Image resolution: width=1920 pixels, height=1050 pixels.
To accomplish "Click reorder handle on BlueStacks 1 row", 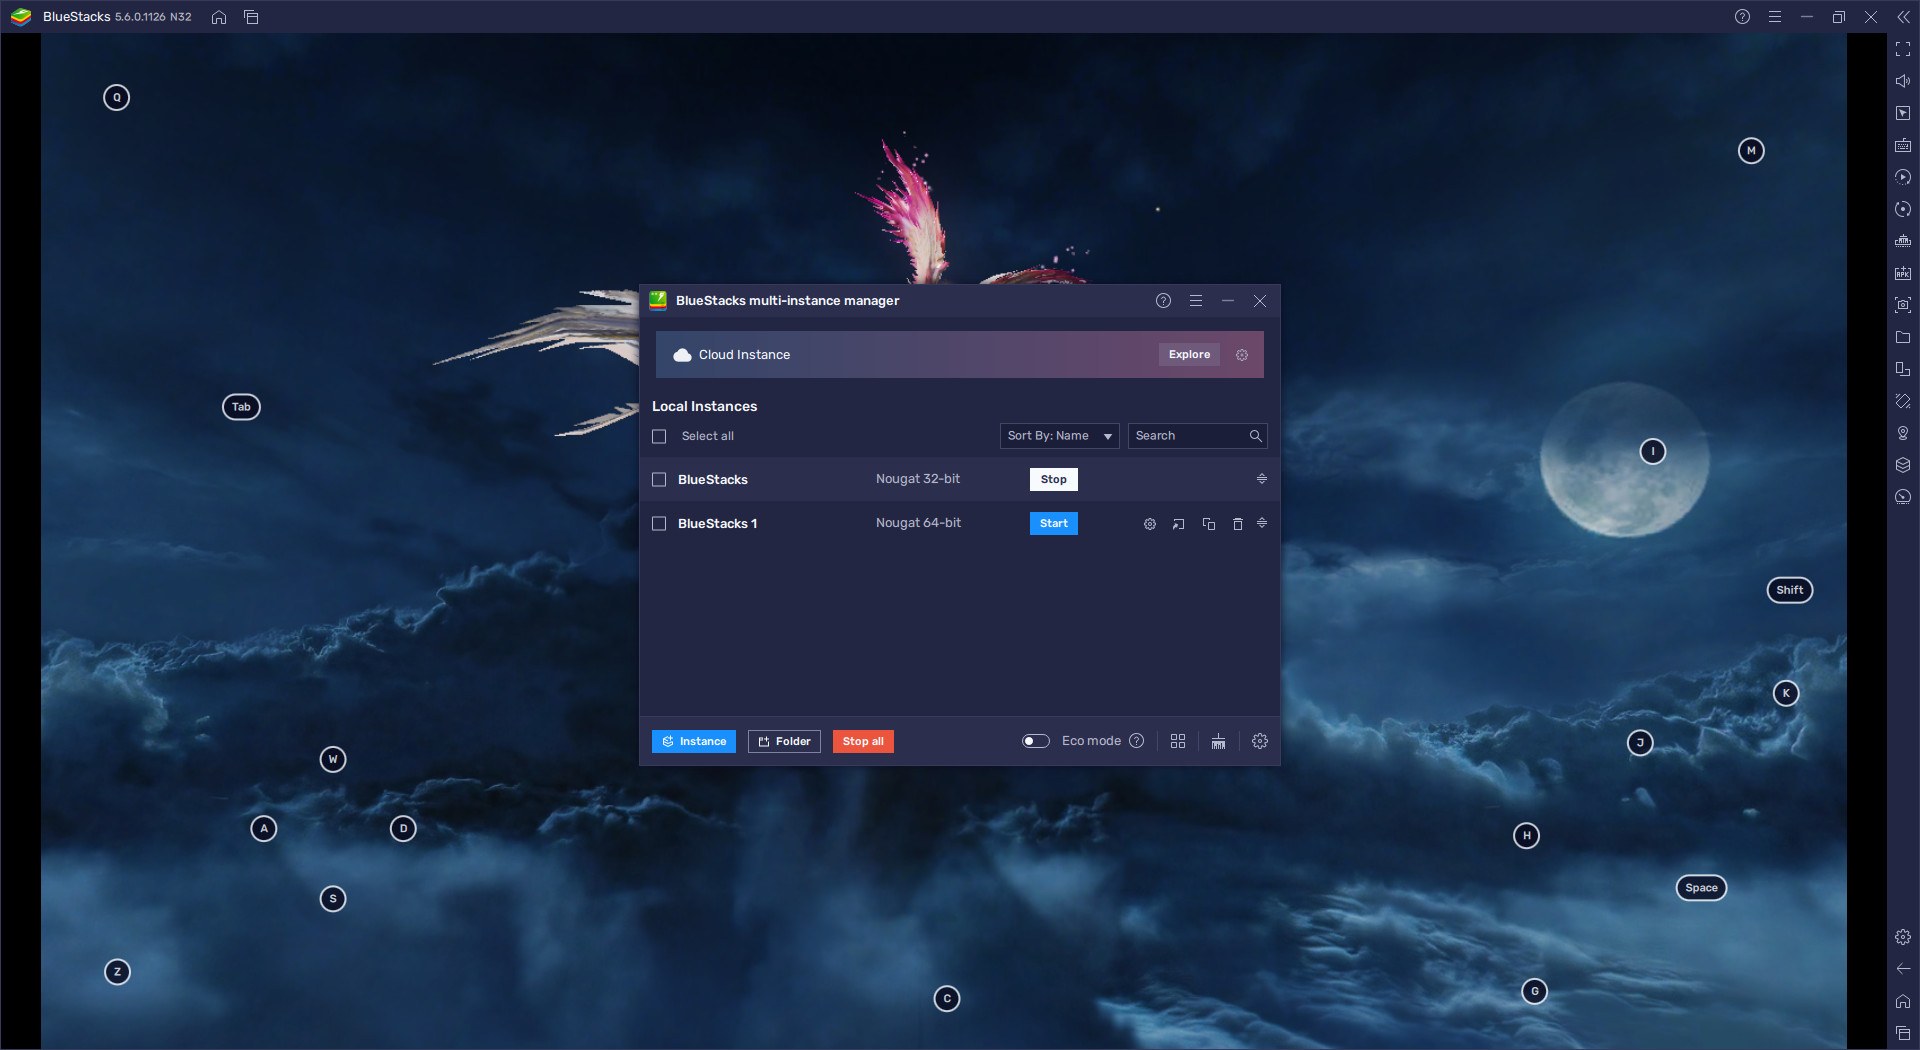I will click(x=1262, y=523).
